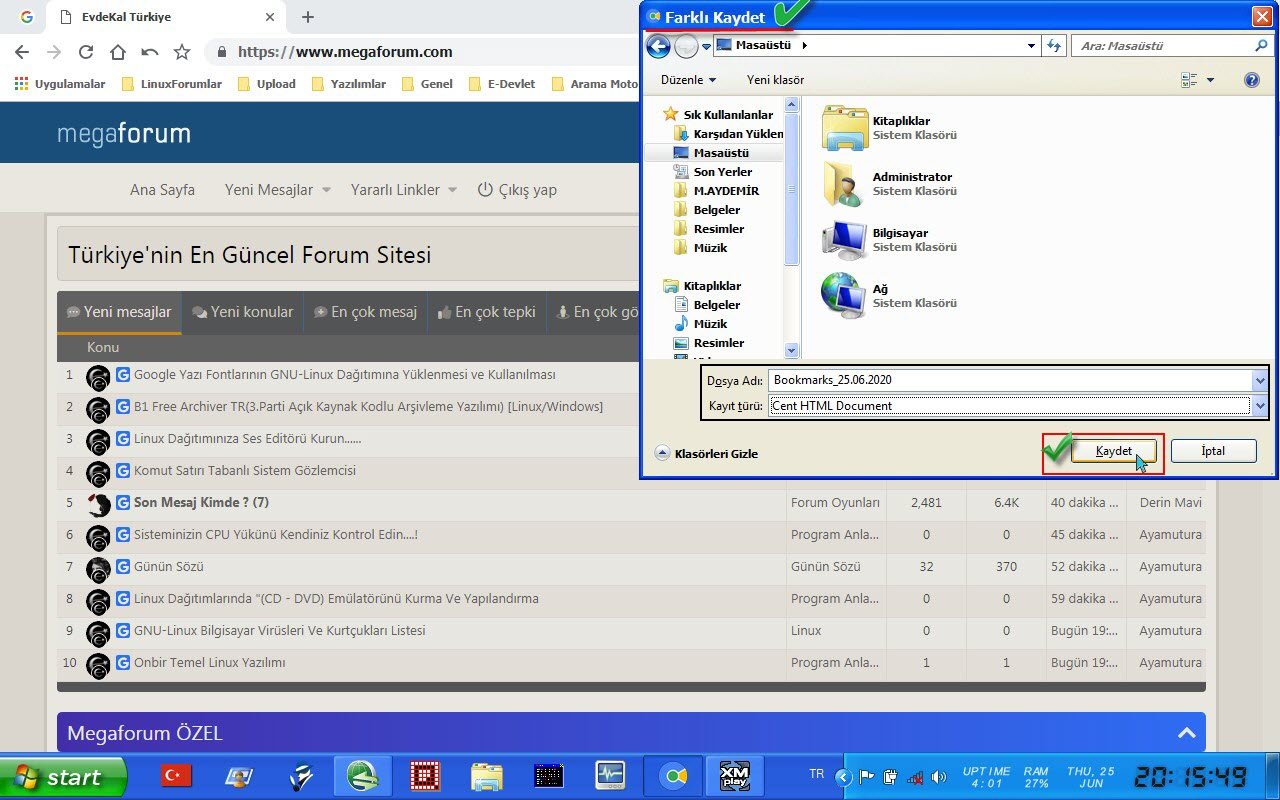Select Masaüstü in the navigation pane

(720, 153)
